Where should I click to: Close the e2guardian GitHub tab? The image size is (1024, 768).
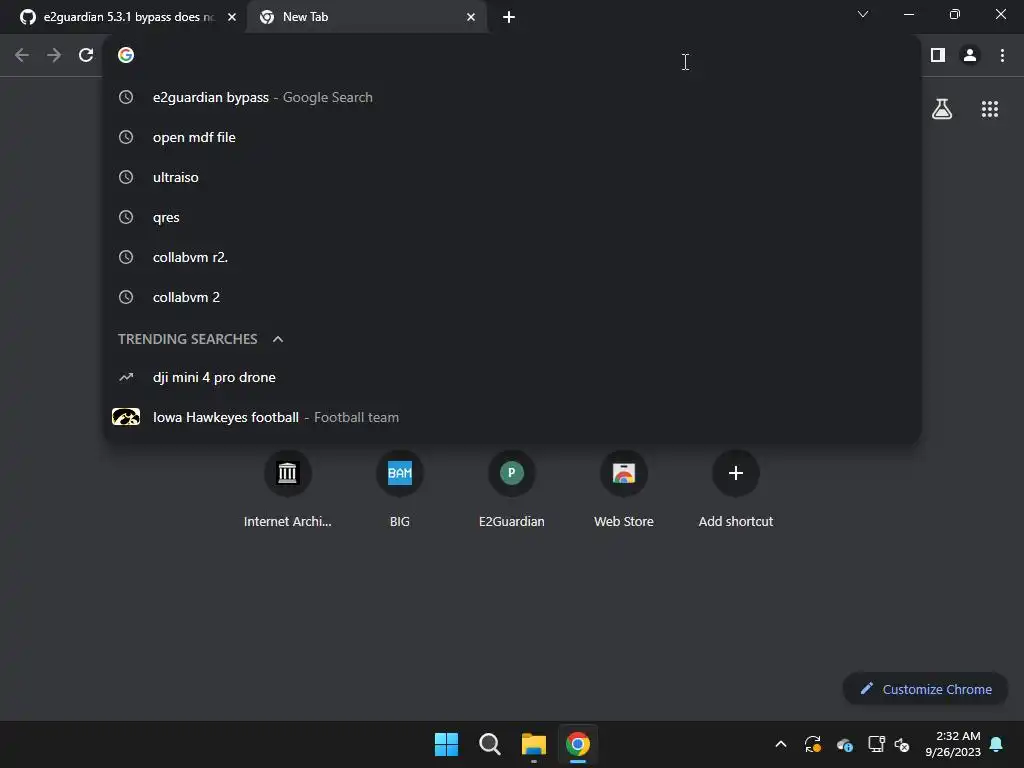point(232,17)
